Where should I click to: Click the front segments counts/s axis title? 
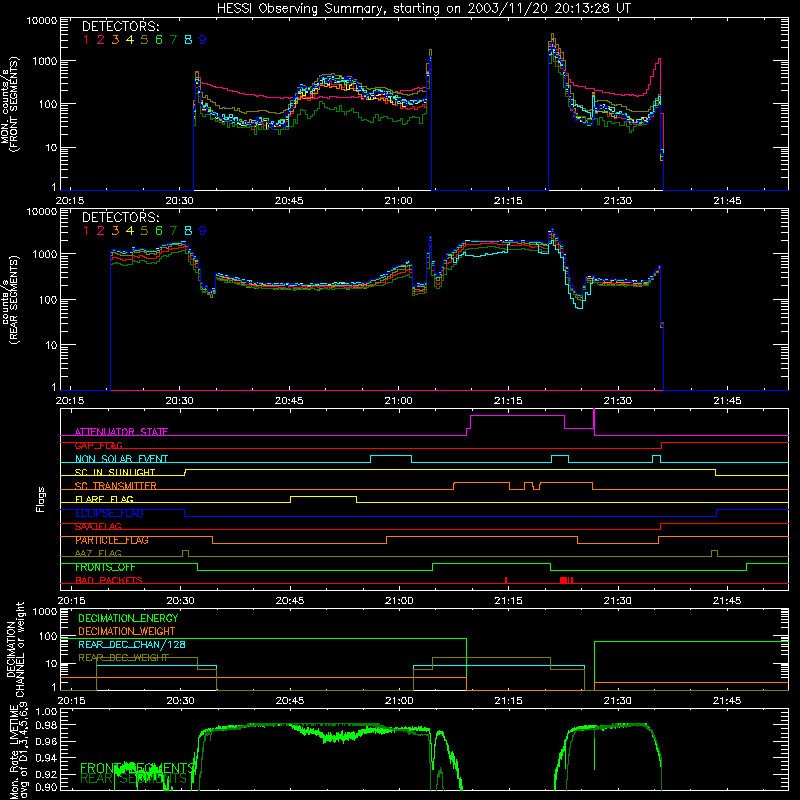point(10,104)
